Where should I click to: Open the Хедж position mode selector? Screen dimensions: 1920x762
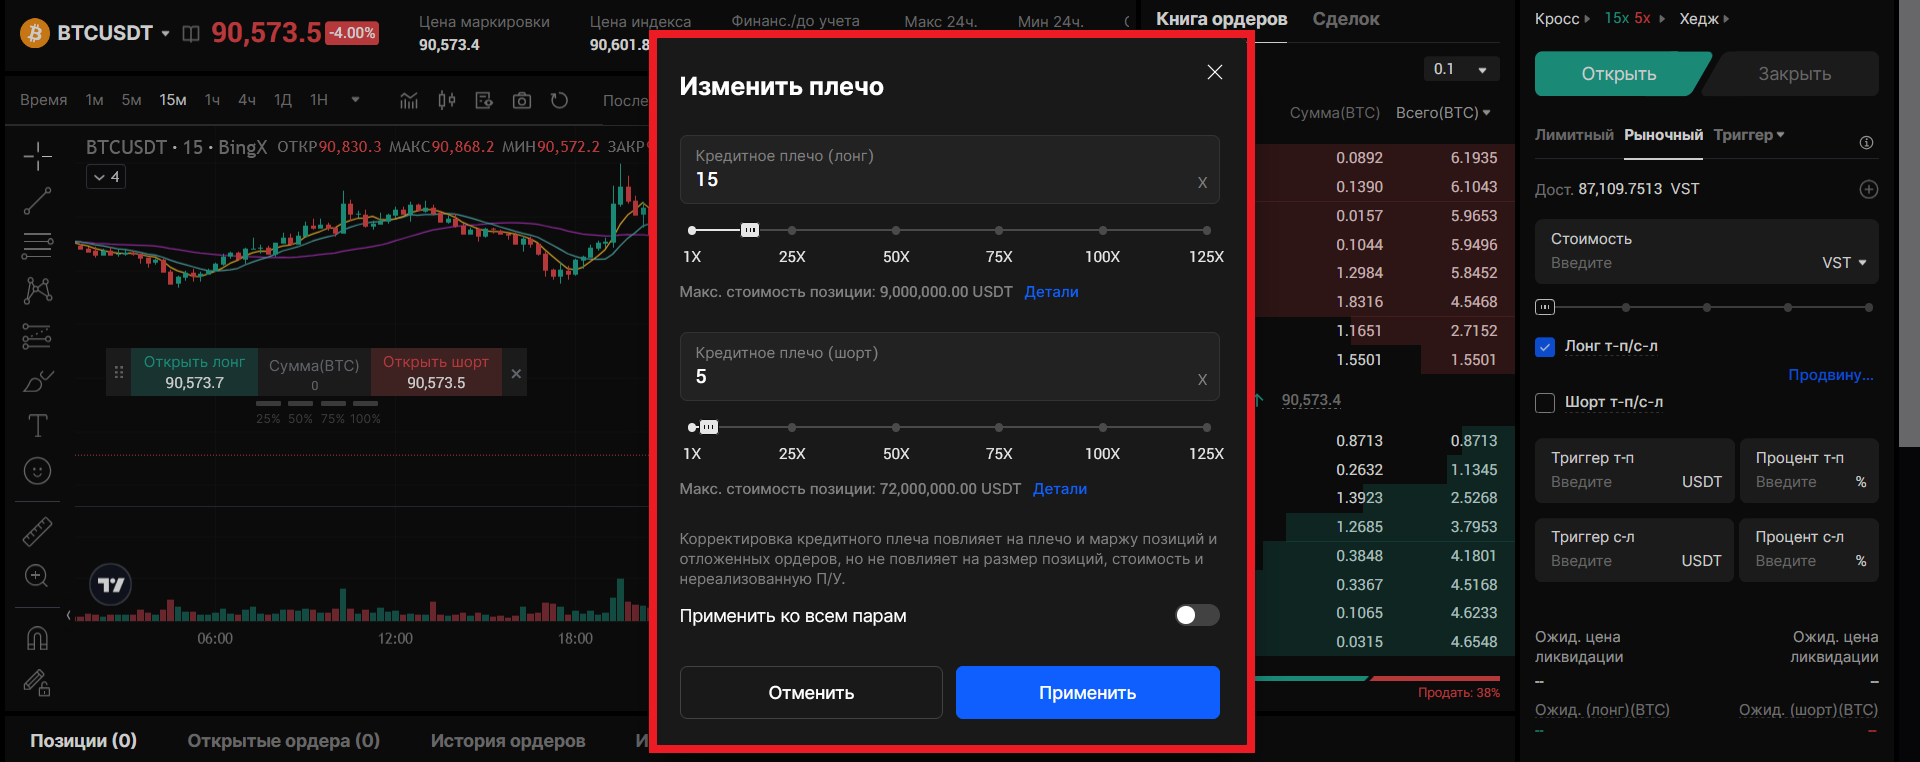[x=1704, y=19]
